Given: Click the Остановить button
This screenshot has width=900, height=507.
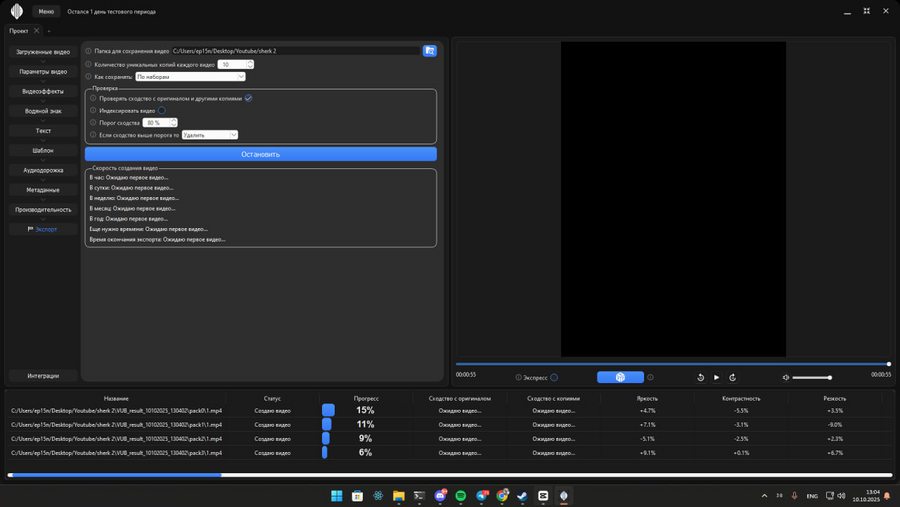Looking at the screenshot, I should (x=261, y=154).
